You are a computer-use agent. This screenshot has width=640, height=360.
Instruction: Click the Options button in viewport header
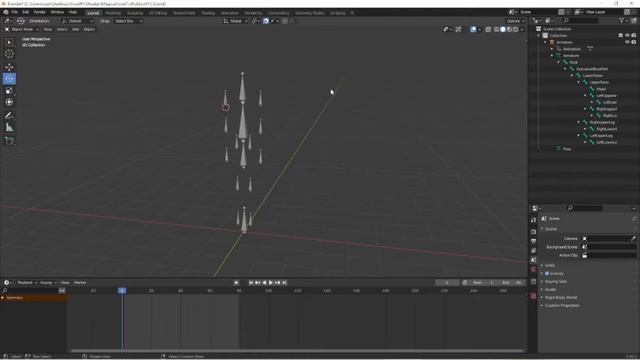pyautogui.click(x=515, y=21)
